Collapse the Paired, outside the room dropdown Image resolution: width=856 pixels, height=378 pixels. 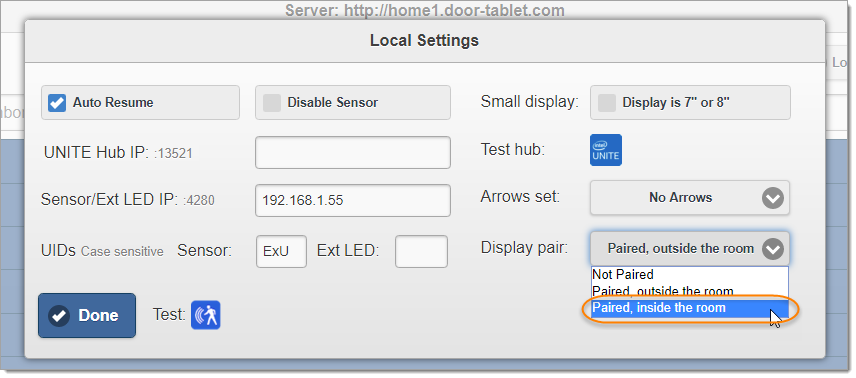pyautogui.click(x=690, y=249)
